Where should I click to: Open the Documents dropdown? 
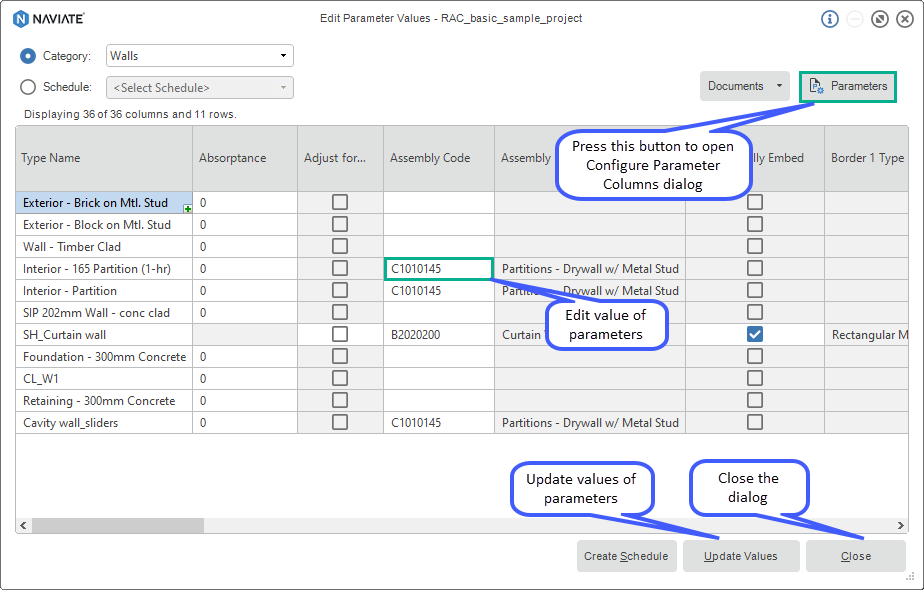744,87
